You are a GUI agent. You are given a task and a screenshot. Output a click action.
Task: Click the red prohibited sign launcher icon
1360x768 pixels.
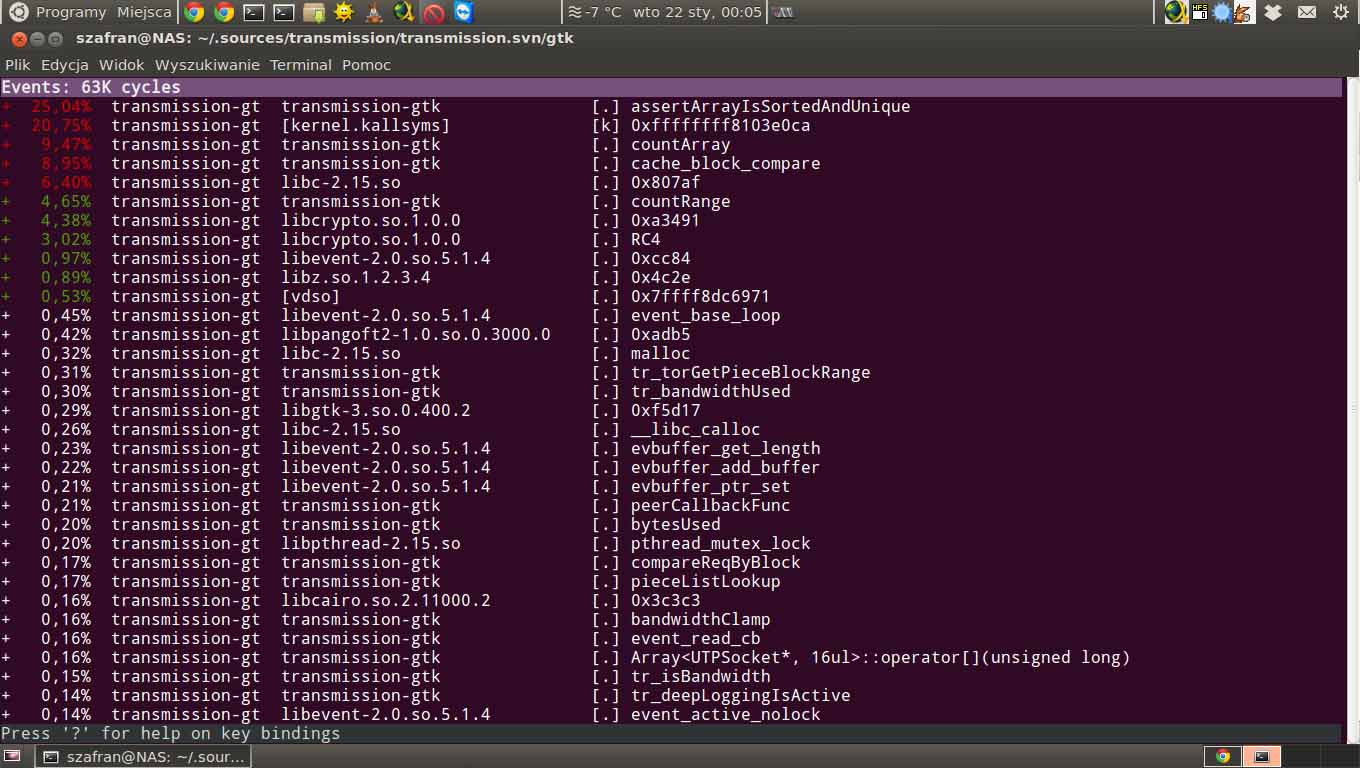click(433, 13)
